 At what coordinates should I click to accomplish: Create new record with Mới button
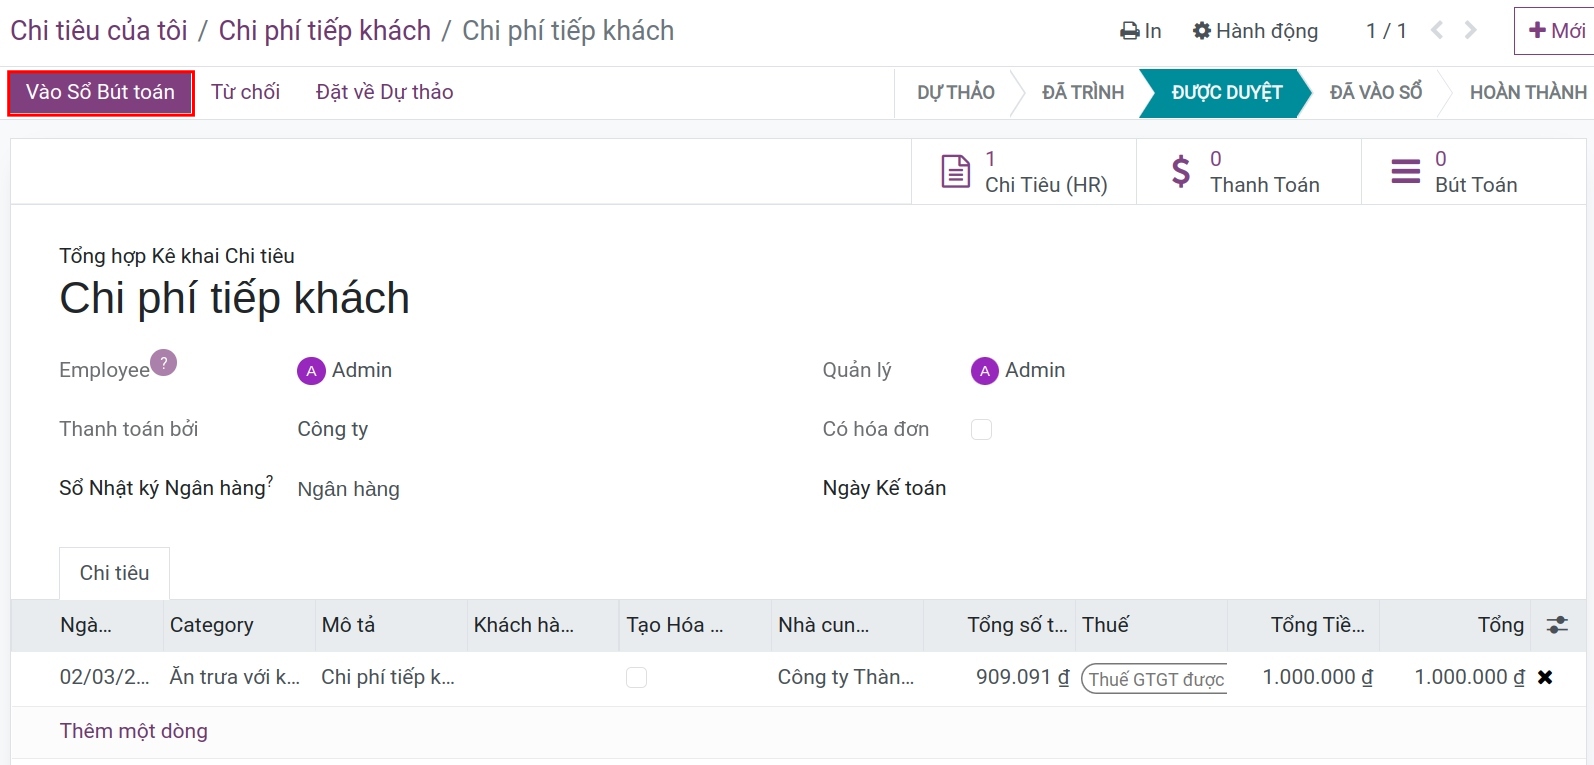[x=1555, y=31]
